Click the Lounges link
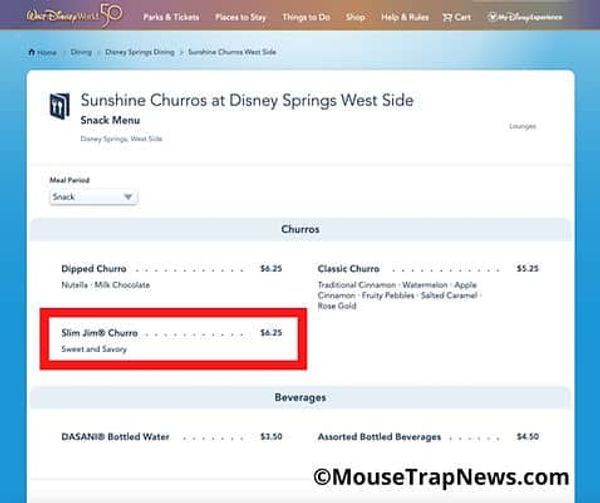 [x=522, y=126]
